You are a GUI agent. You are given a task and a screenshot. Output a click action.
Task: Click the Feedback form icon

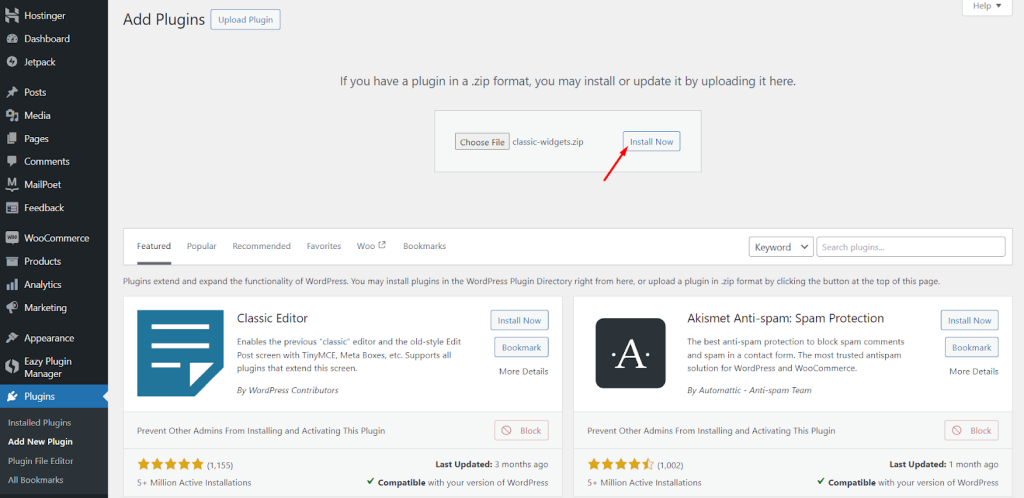(x=12, y=208)
